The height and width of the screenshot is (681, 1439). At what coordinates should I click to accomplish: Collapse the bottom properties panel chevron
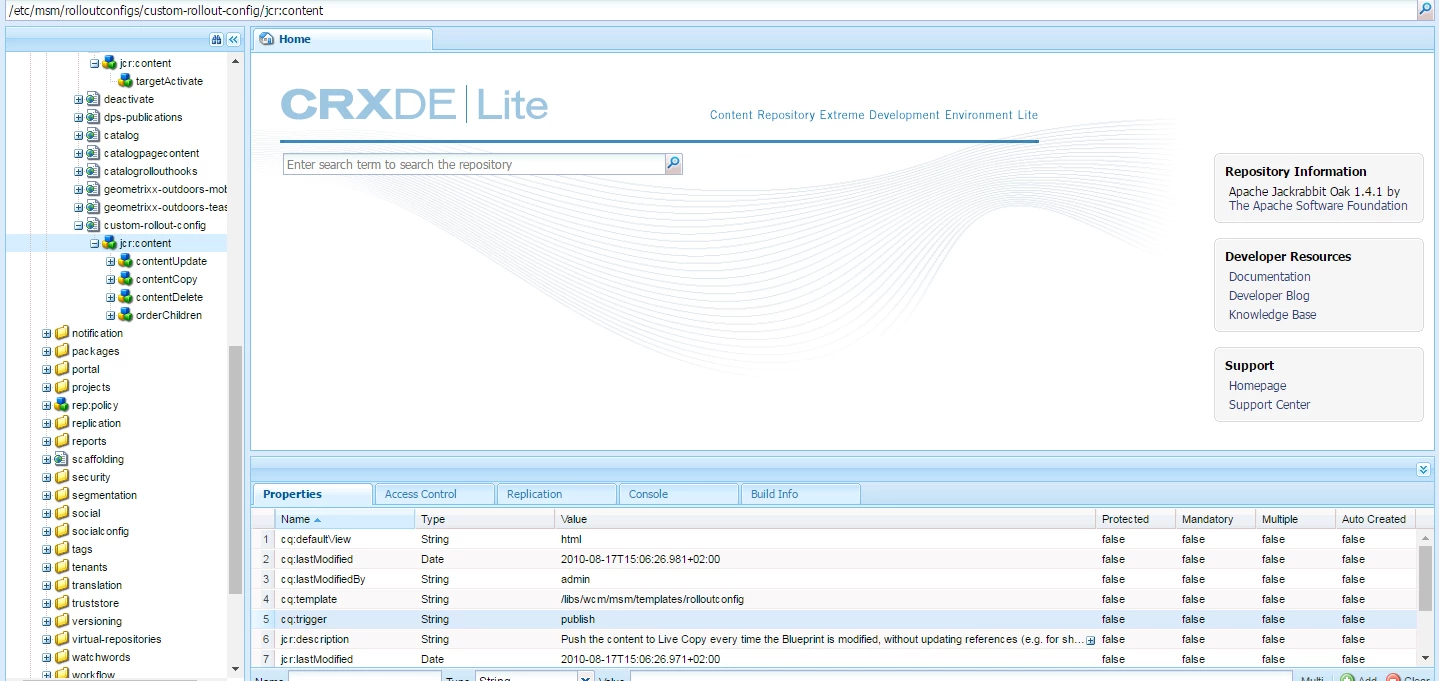click(1424, 469)
